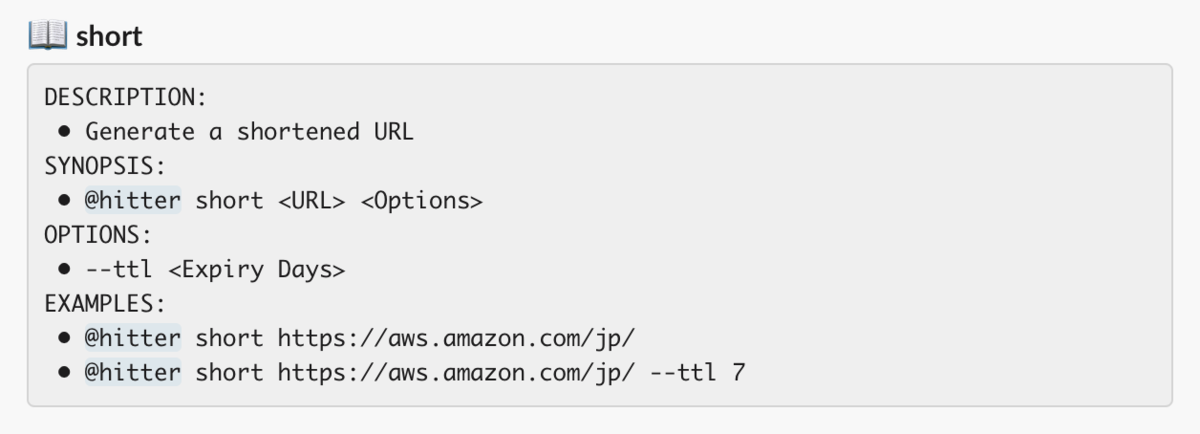Image resolution: width=1200 pixels, height=434 pixels.
Task: Click the <Options> placeholder in synopsis
Action: click(x=421, y=201)
